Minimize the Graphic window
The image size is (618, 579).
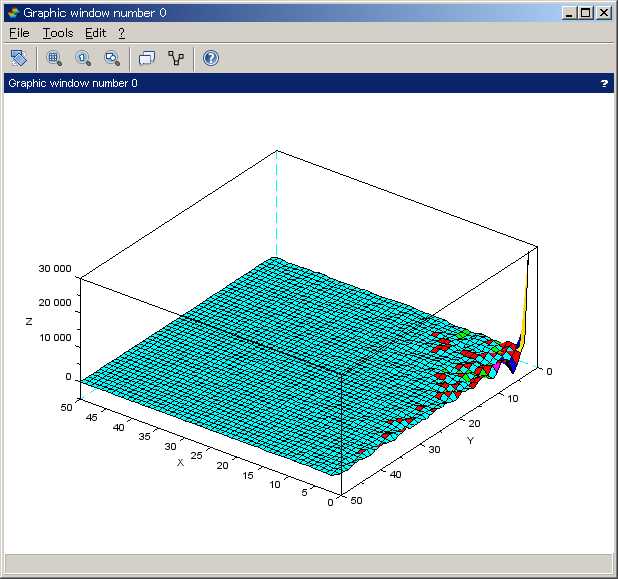[569, 13]
